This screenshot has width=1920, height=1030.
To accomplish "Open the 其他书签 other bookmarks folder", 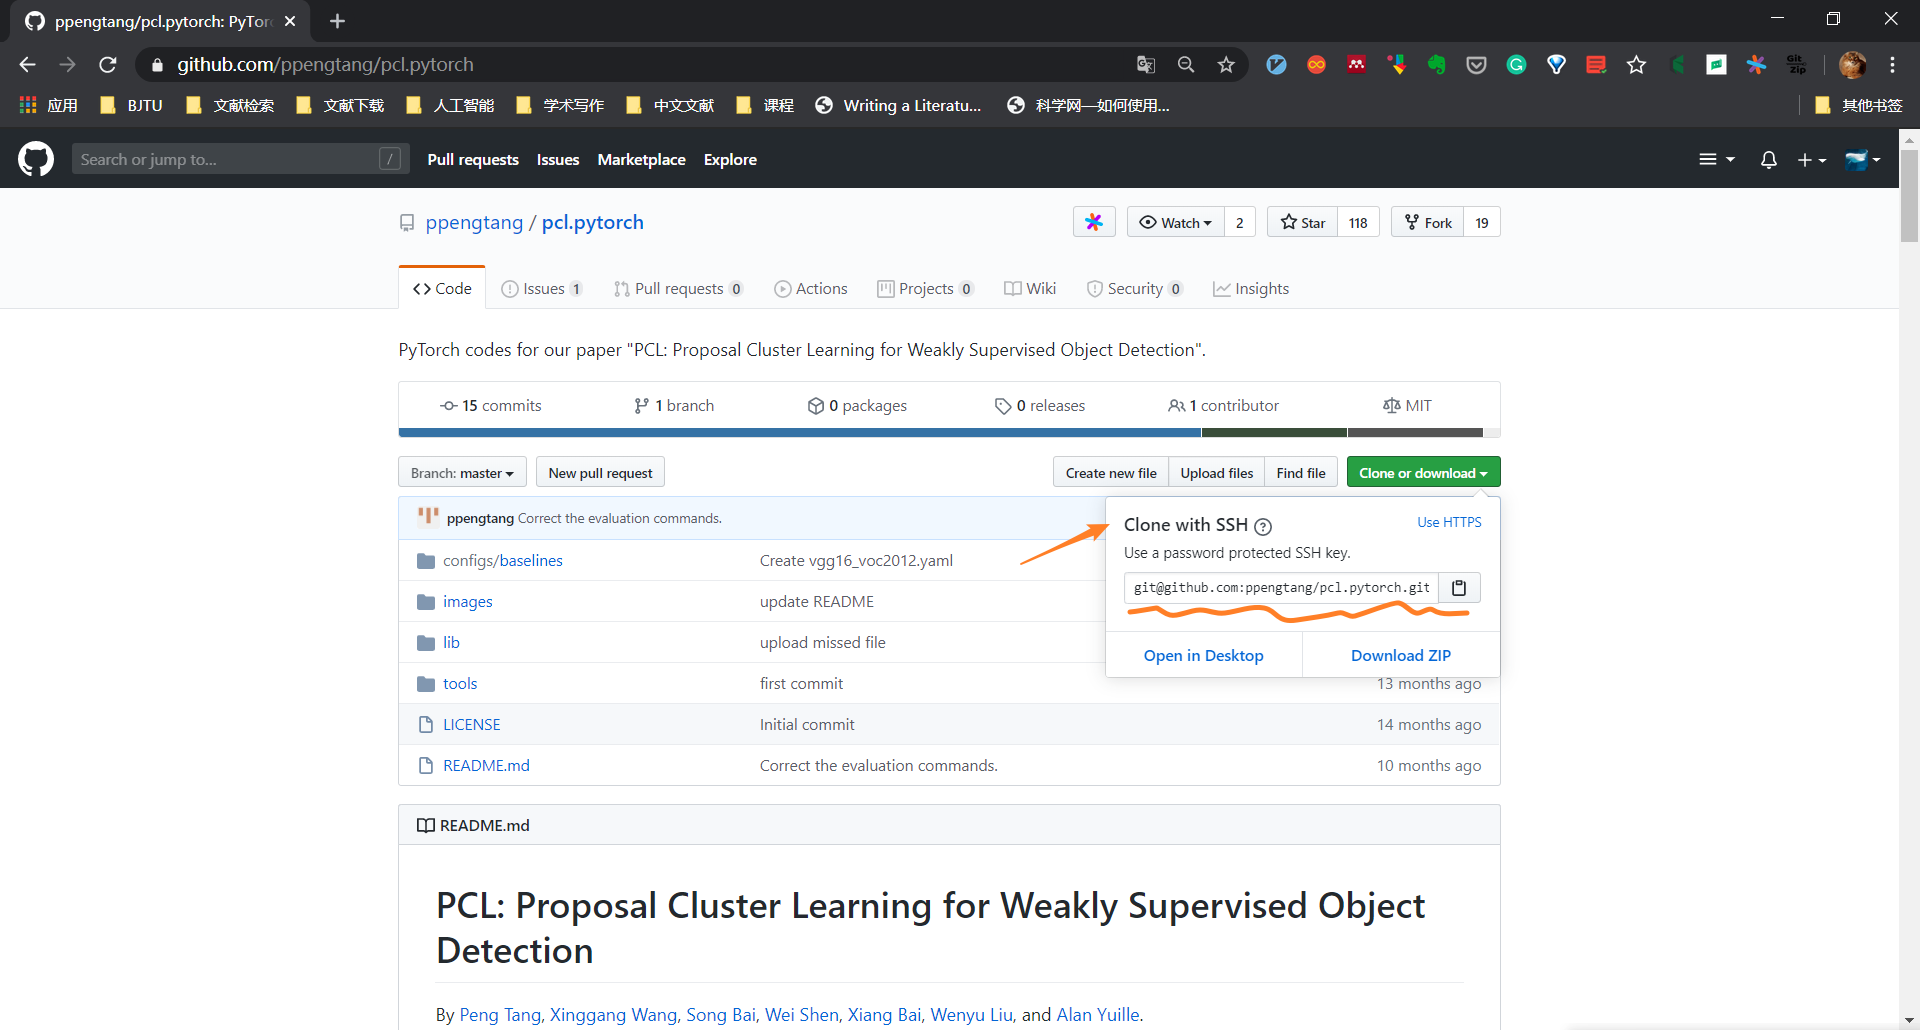I will tap(1858, 105).
